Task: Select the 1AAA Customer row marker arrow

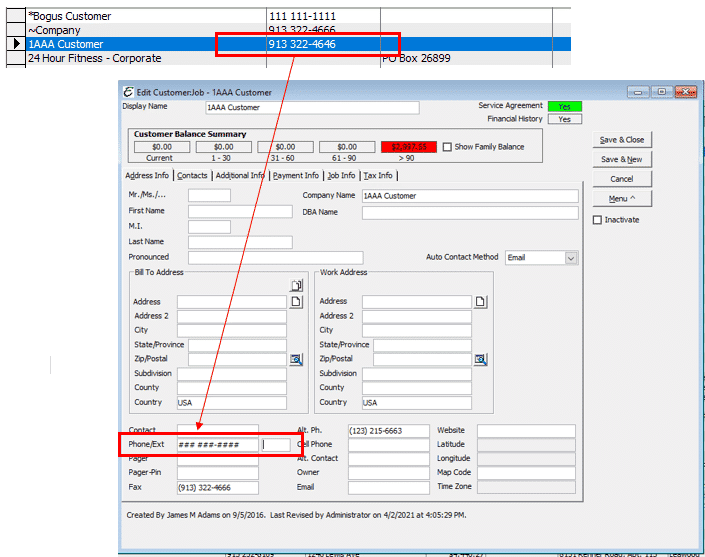Action: click(x=16, y=44)
